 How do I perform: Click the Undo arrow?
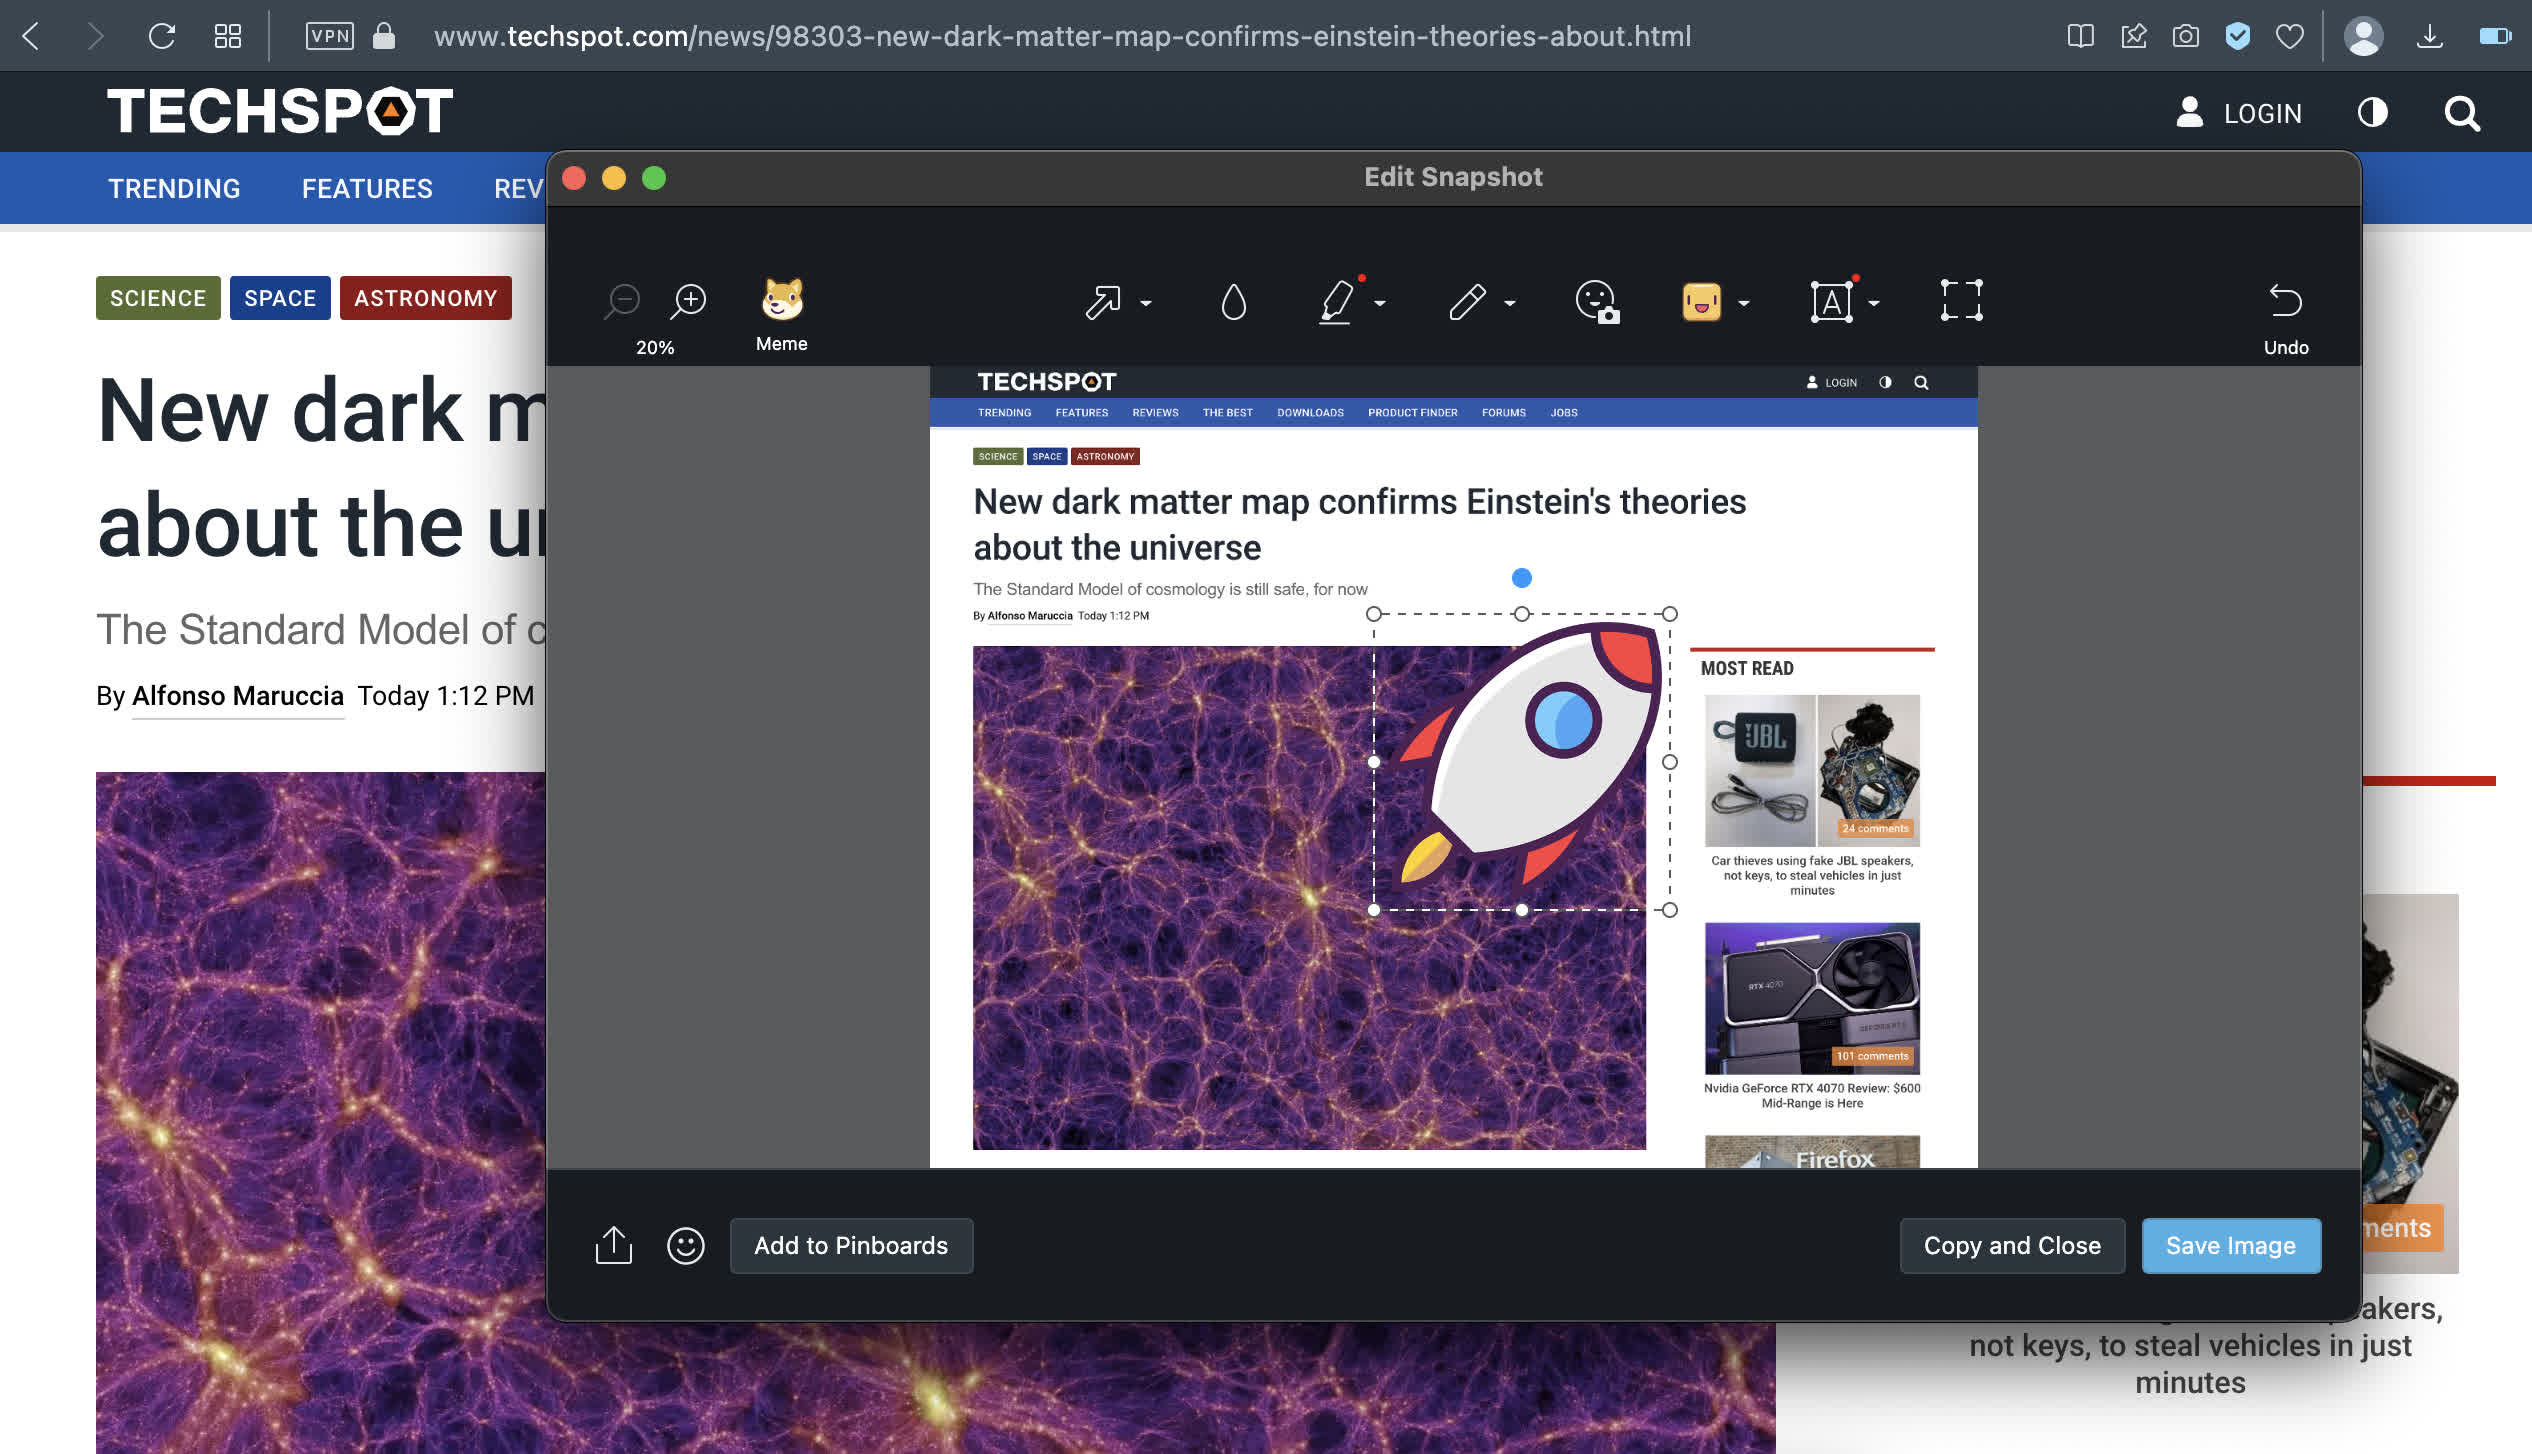point(2285,301)
